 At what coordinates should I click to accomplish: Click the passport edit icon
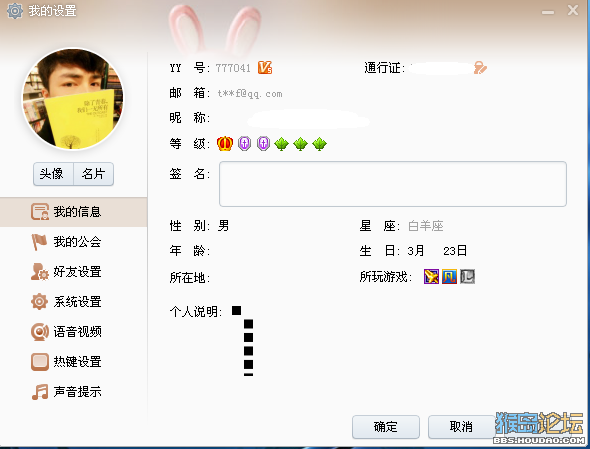(x=480, y=68)
